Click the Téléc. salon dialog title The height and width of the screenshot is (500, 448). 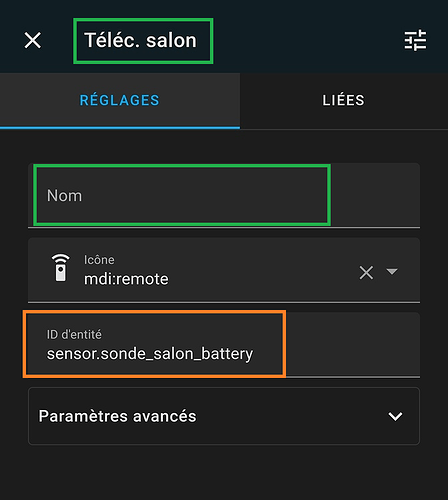pos(140,41)
